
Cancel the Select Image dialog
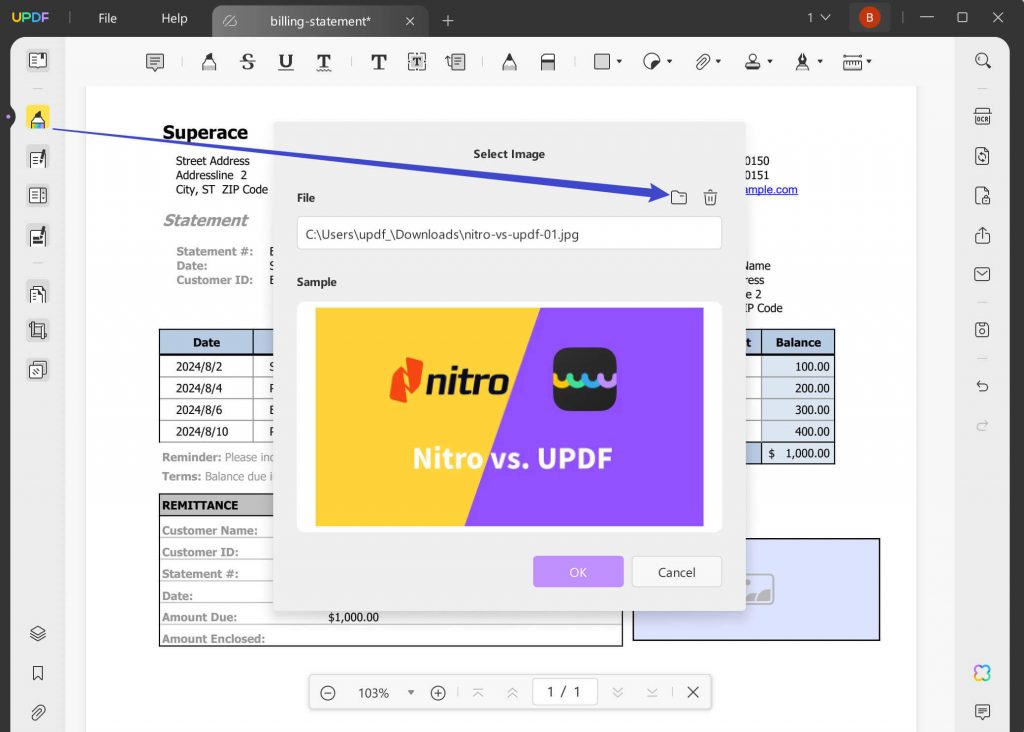point(676,571)
